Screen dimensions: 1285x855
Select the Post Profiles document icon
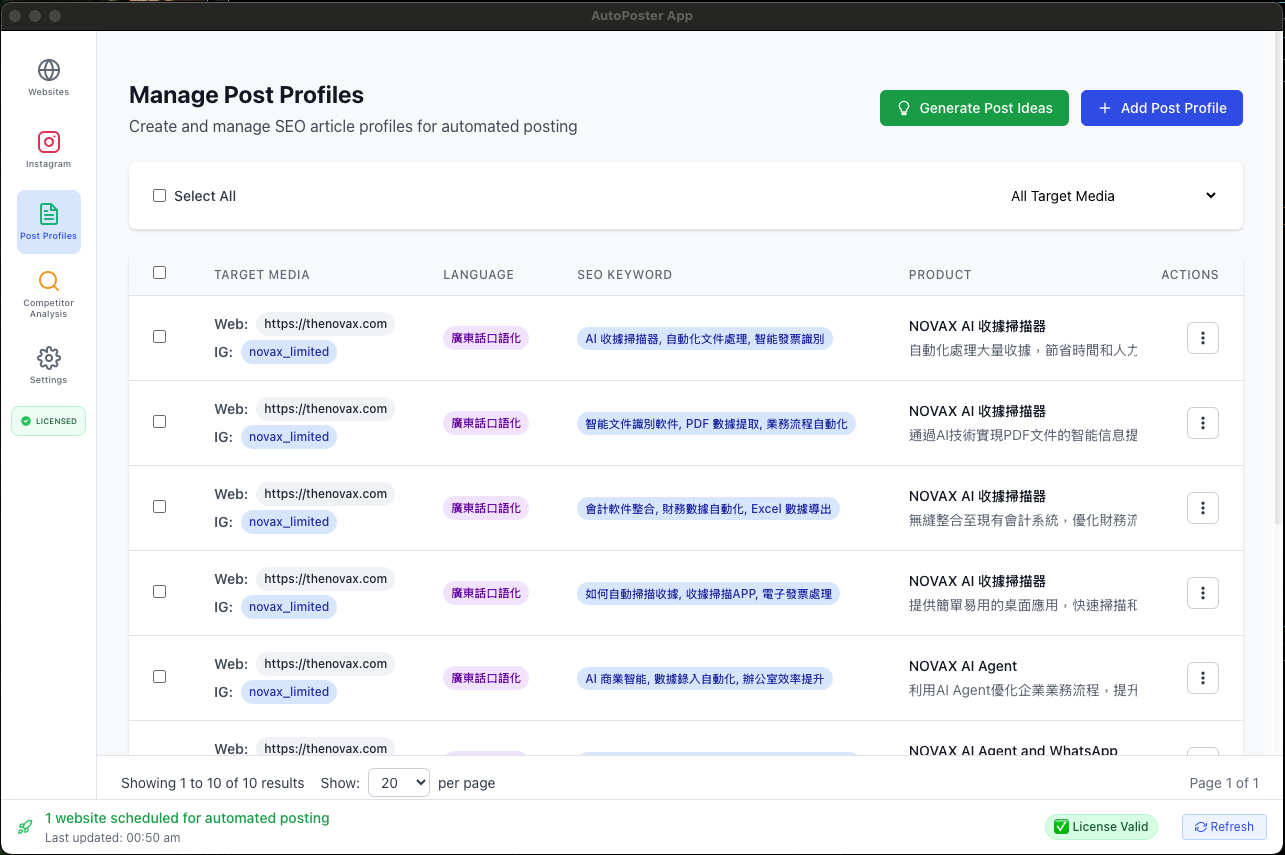[x=48, y=214]
